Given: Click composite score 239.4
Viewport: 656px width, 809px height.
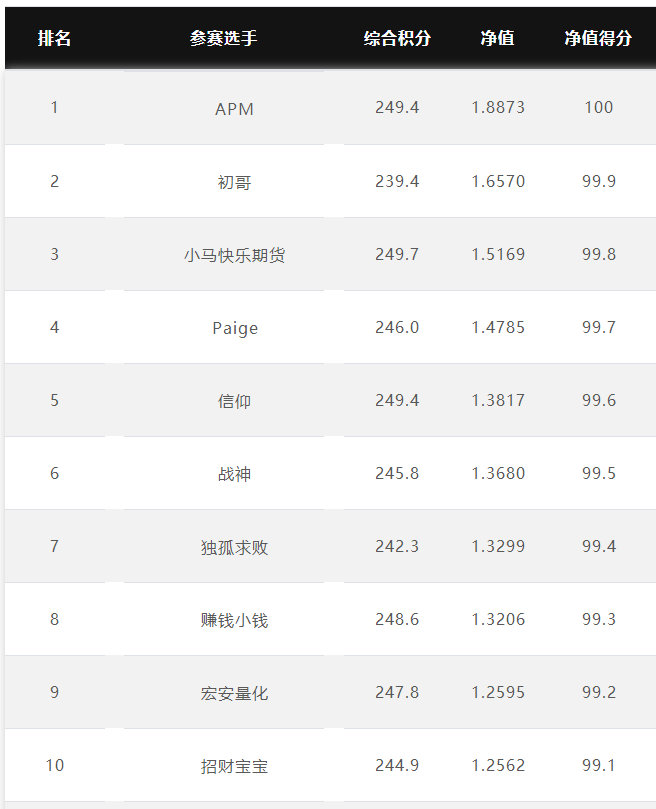Looking at the screenshot, I should [397, 181].
